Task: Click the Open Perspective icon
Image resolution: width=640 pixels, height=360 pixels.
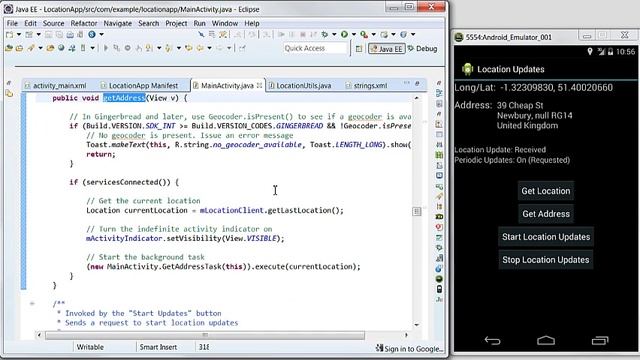Action: click(359, 49)
